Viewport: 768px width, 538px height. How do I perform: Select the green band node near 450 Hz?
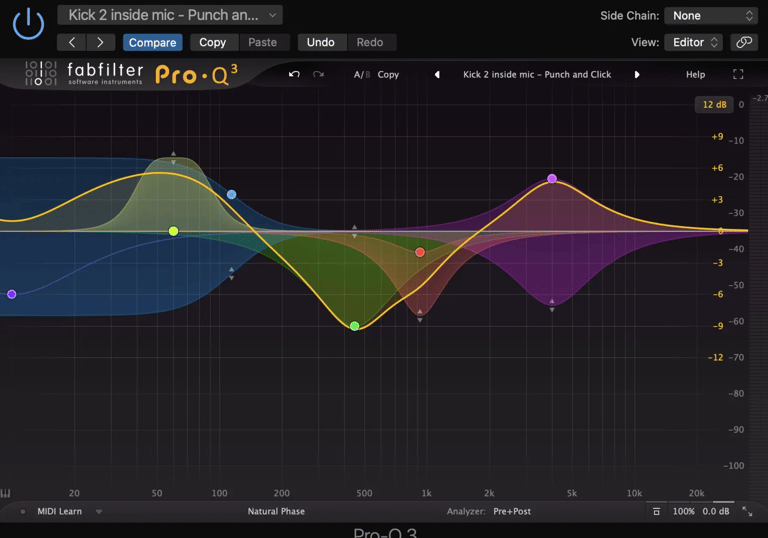[355, 326]
